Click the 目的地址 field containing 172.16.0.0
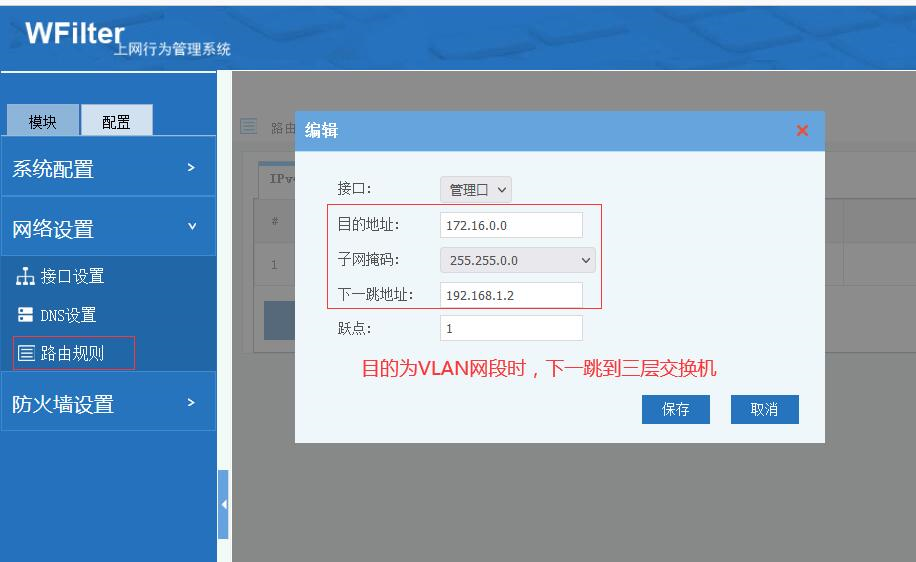The image size is (916, 562). pyautogui.click(x=511, y=225)
